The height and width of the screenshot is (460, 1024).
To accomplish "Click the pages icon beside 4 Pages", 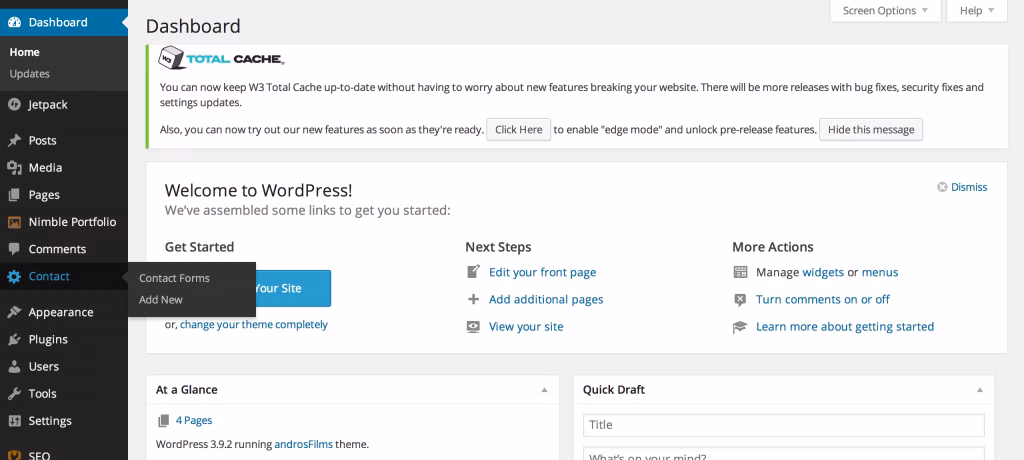I will click(163, 420).
